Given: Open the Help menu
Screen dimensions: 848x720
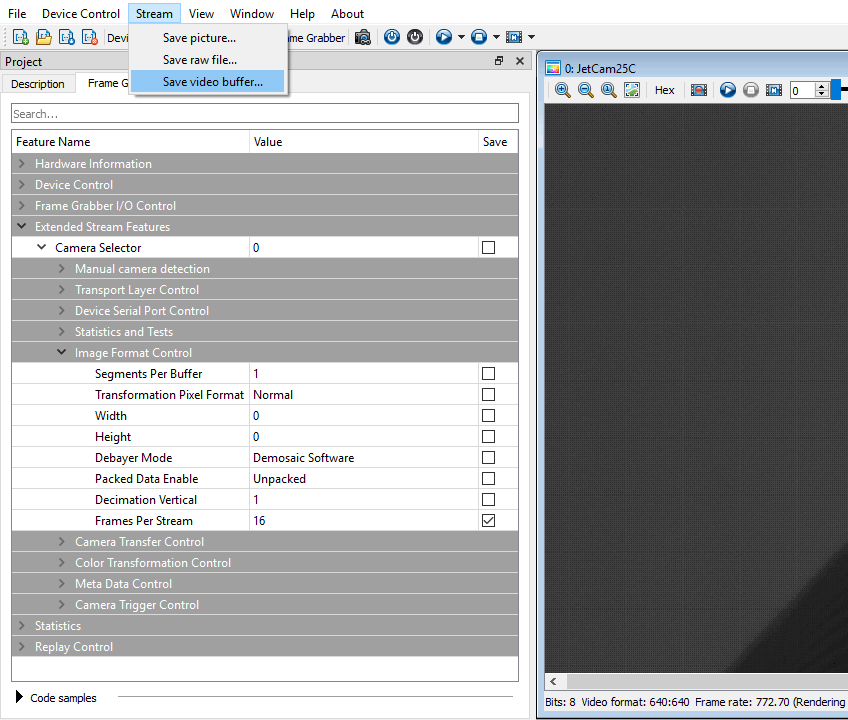Looking at the screenshot, I should (x=302, y=14).
